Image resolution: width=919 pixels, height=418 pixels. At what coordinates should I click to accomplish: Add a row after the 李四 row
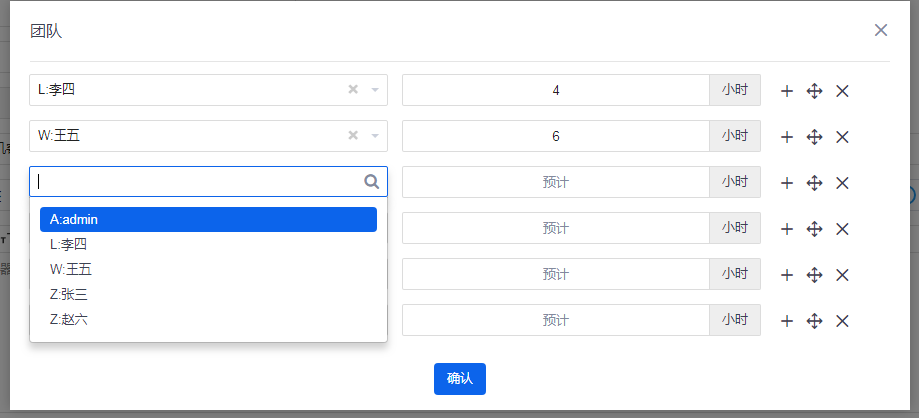pyautogui.click(x=787, y=91)
